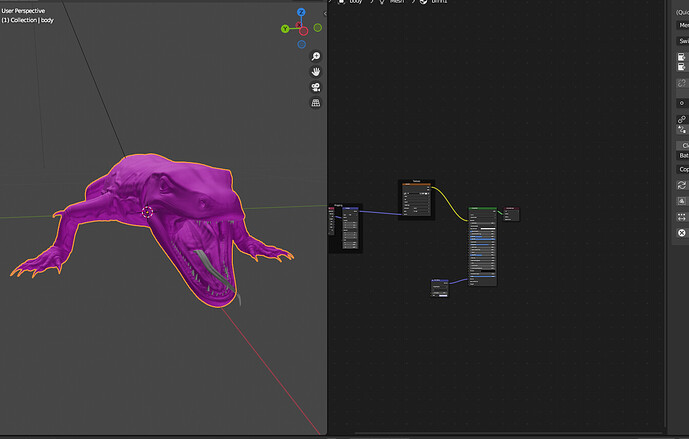Toggle the camera view icon
Viewport: 689px width, 439px height.
[315, 87]
